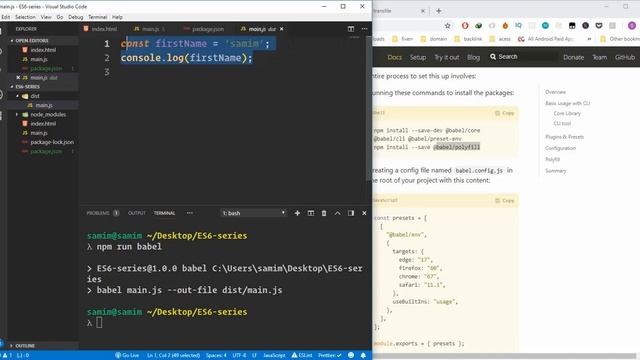640x360 pixels.
Task: Change encoding via UTF-8 status item
Action: (x=240, y=356)
